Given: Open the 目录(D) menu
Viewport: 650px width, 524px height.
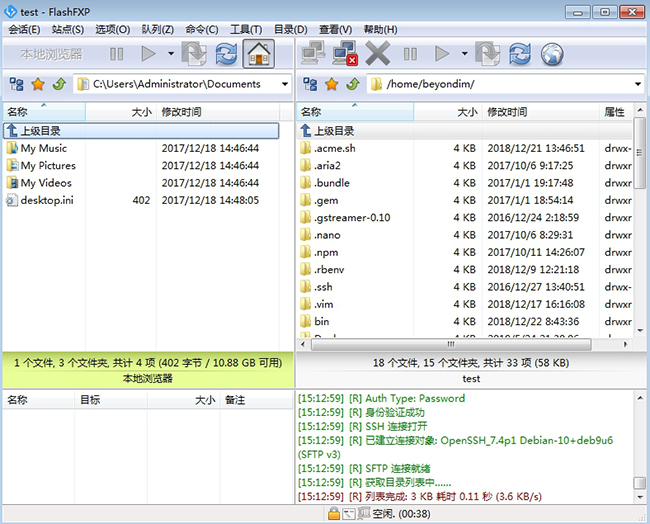Looking at the screenshot, I should (291, 30).
